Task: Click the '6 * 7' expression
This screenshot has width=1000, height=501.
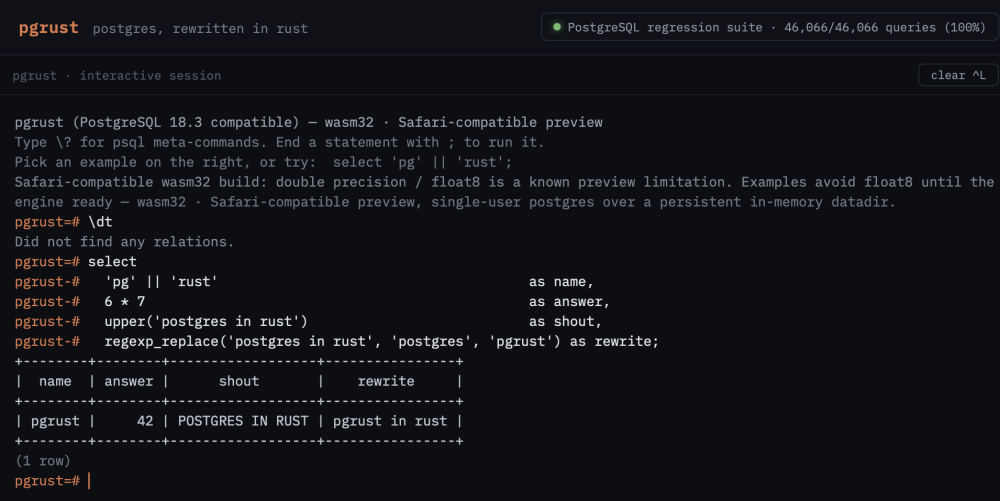Action: click(x=125, y=301)
